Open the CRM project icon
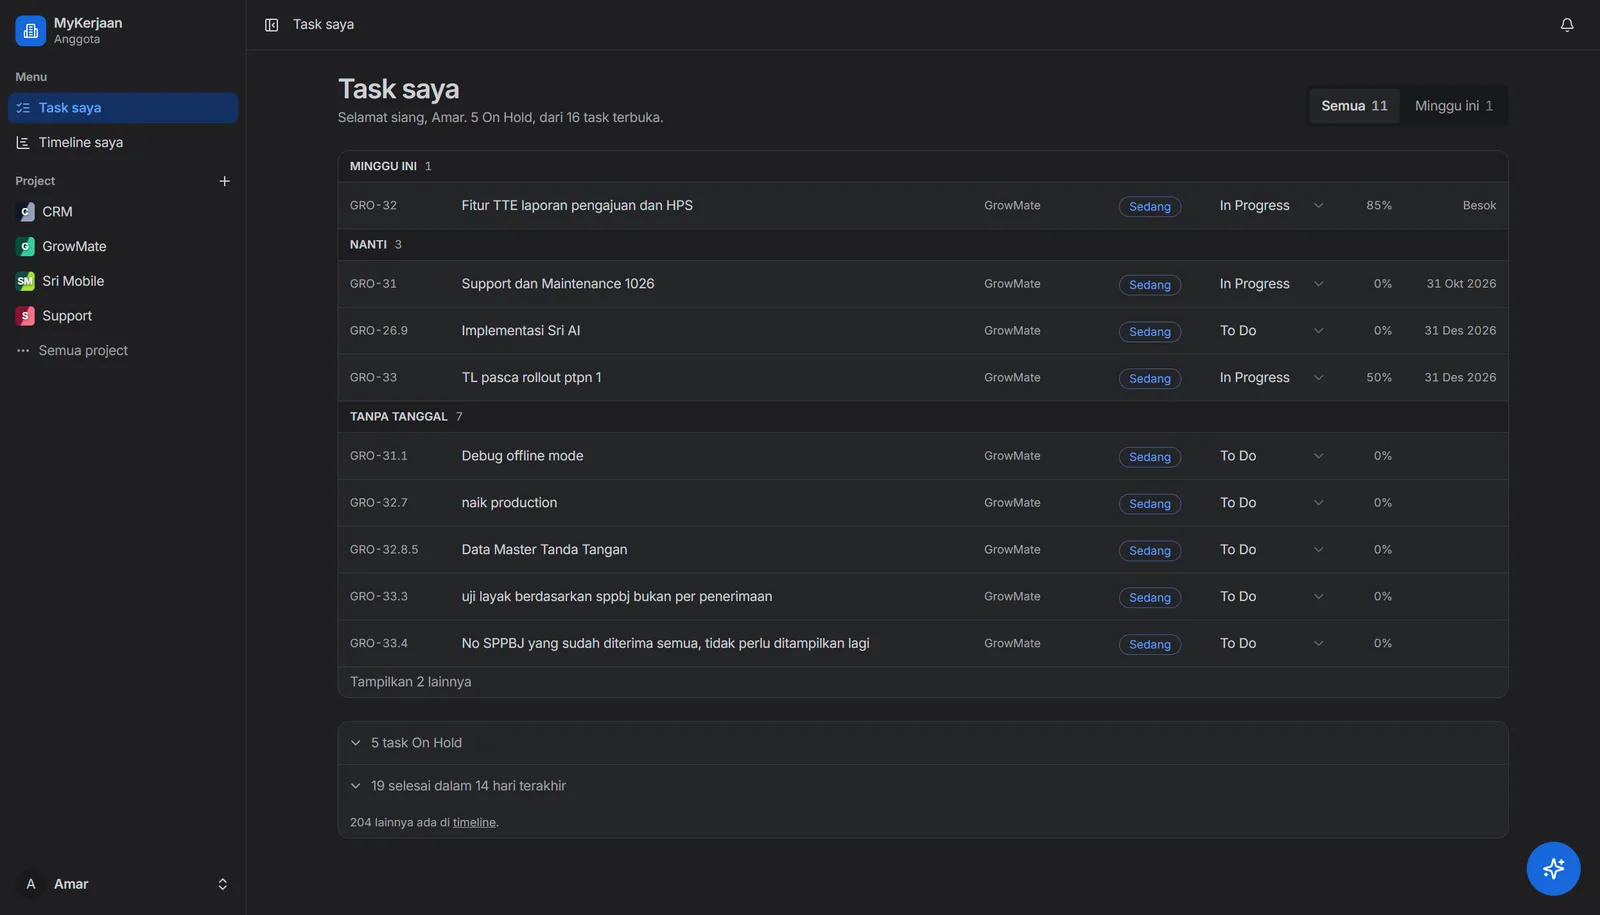Screen dimensions: 1600x915 pyautogui.click(x=26, y=212)
